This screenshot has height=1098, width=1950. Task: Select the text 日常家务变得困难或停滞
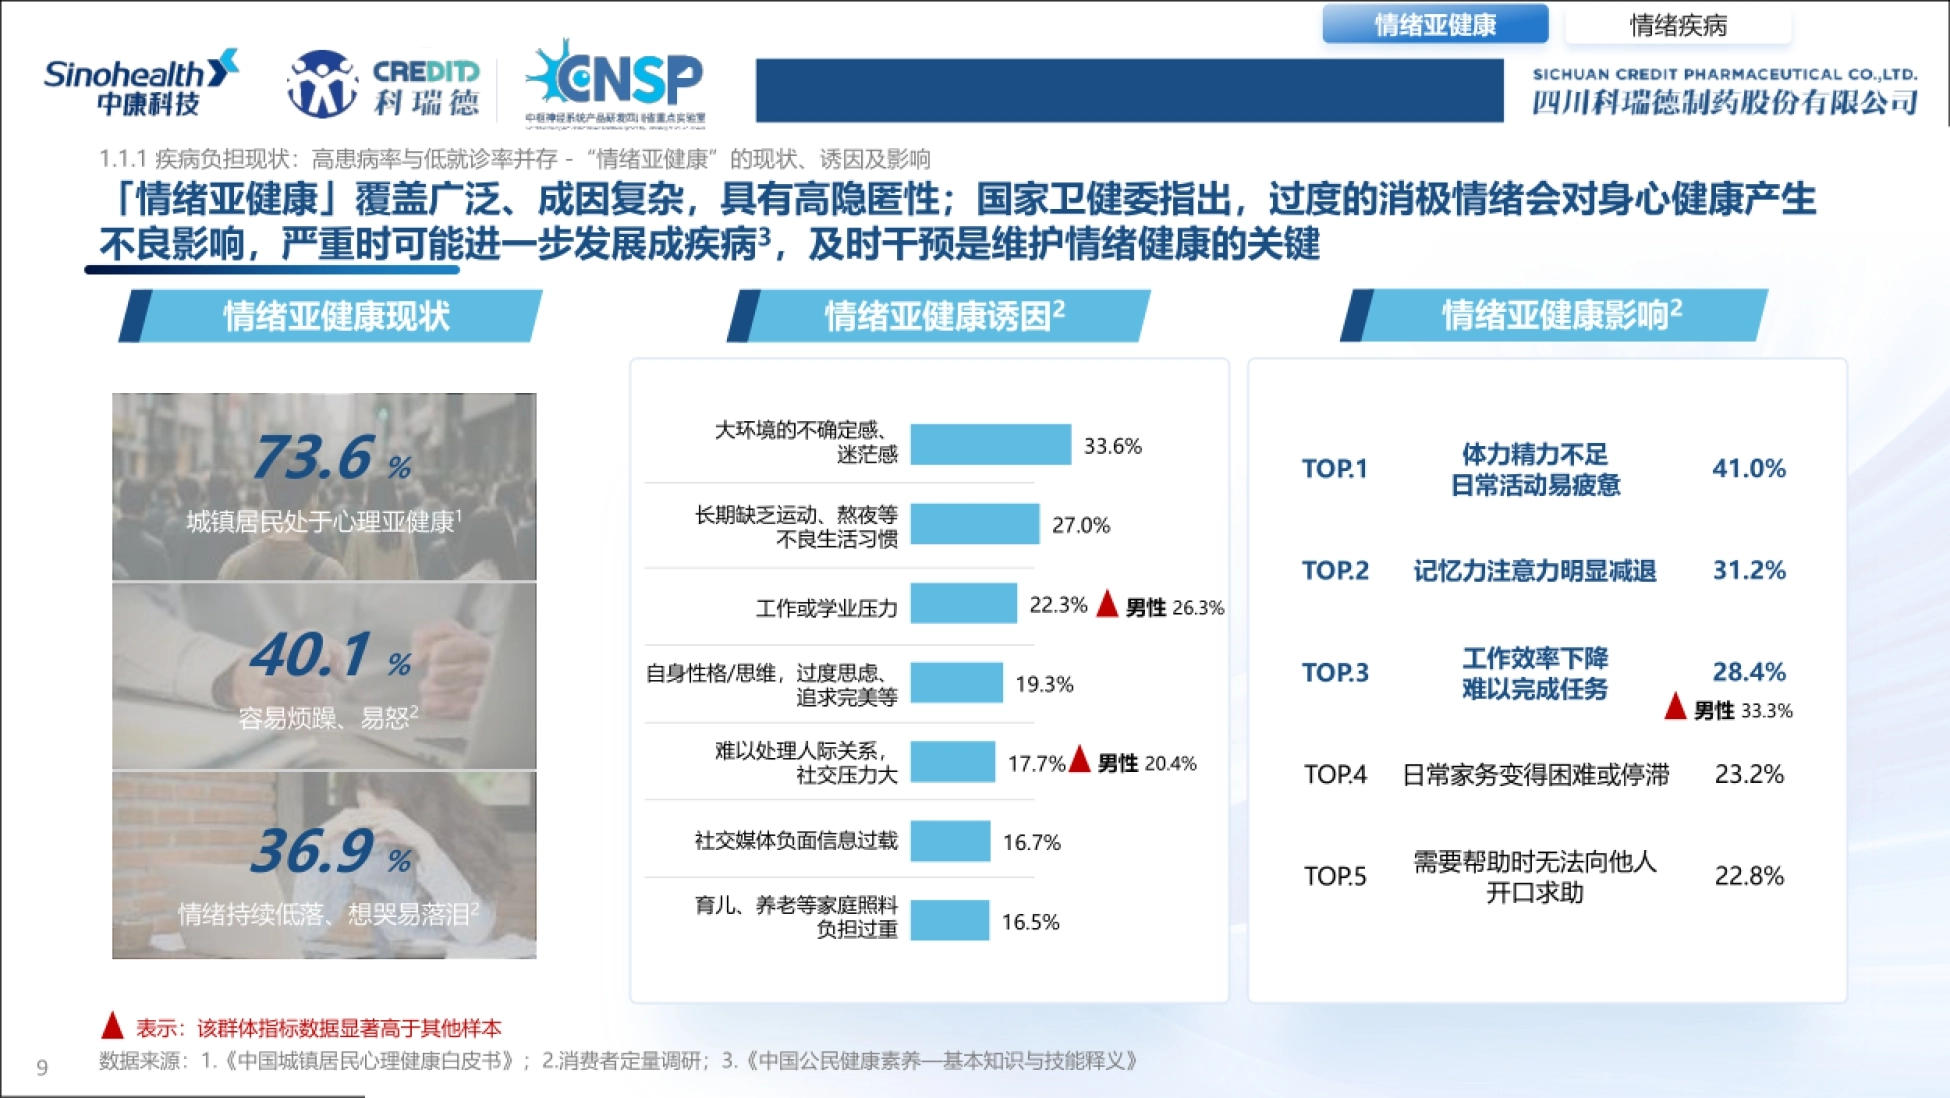1535,774
